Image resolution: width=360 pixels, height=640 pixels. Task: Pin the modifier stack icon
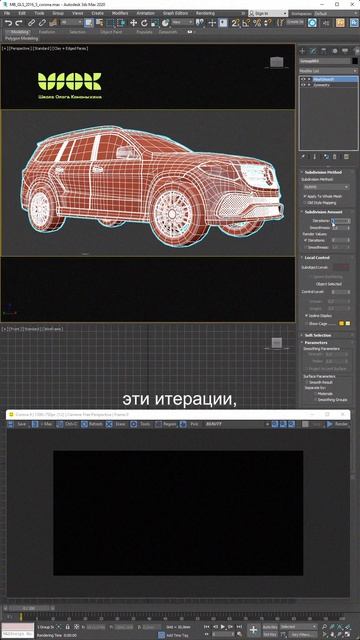[x=303, y=156]
